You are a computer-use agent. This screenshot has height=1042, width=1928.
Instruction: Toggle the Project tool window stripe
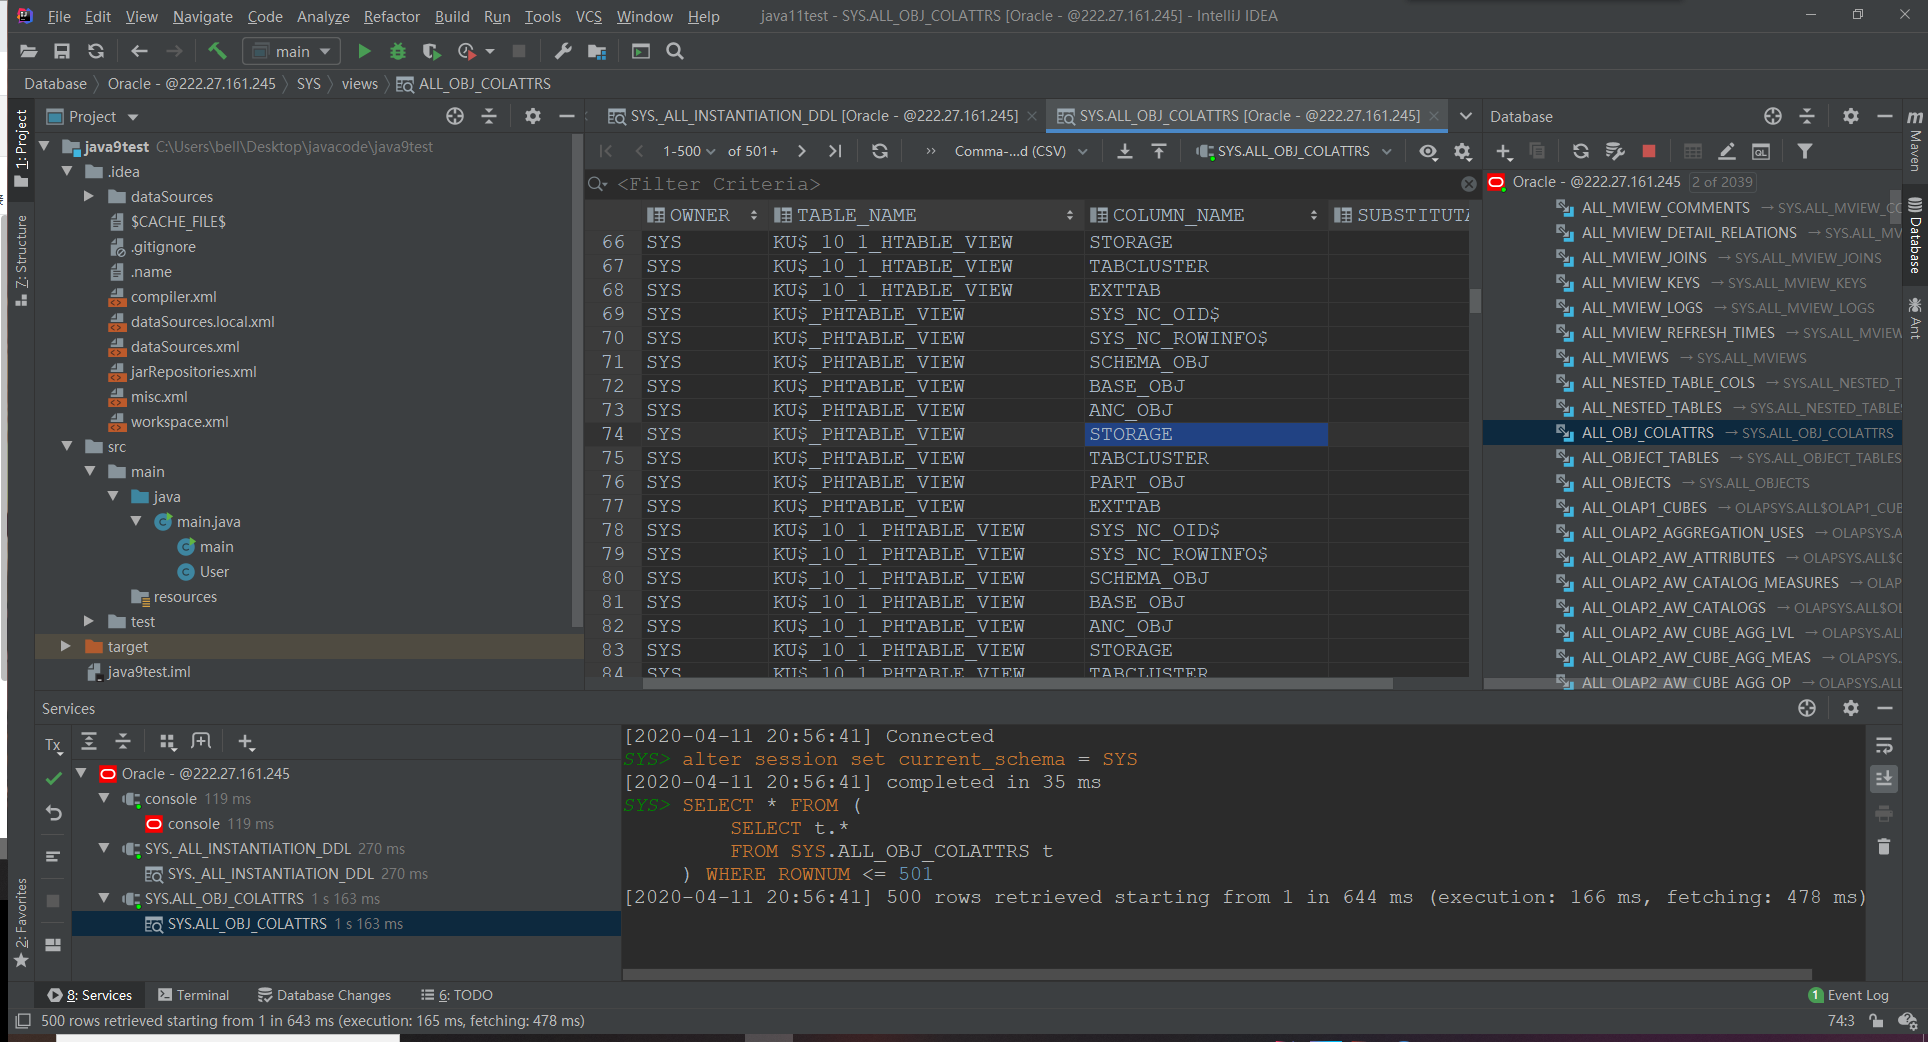(21, 148)
